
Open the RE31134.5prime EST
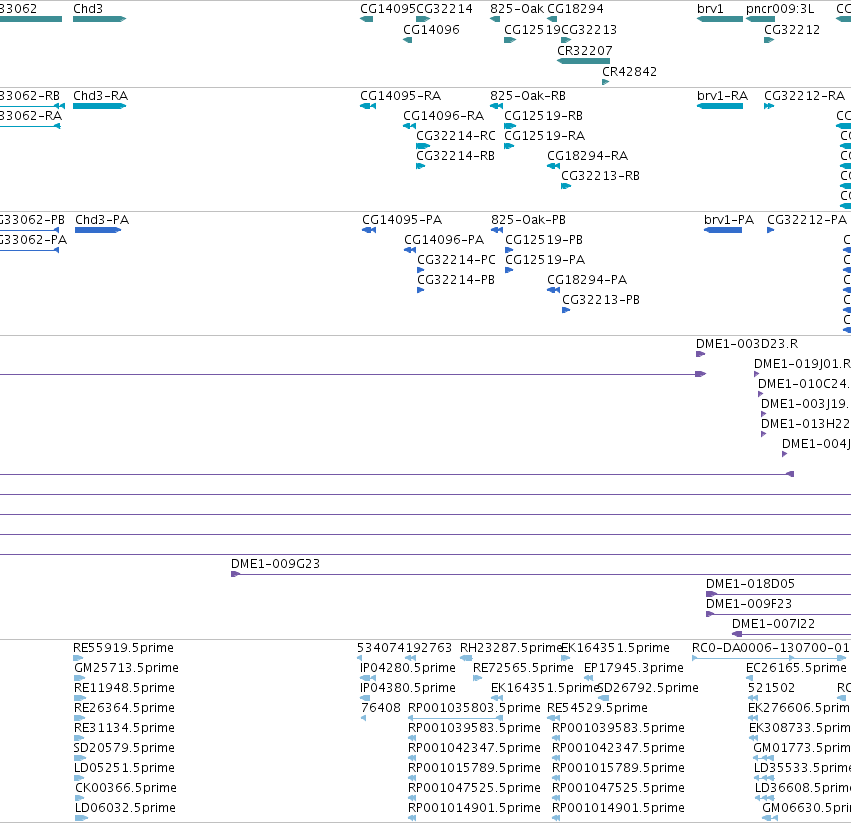click(79, 739)
